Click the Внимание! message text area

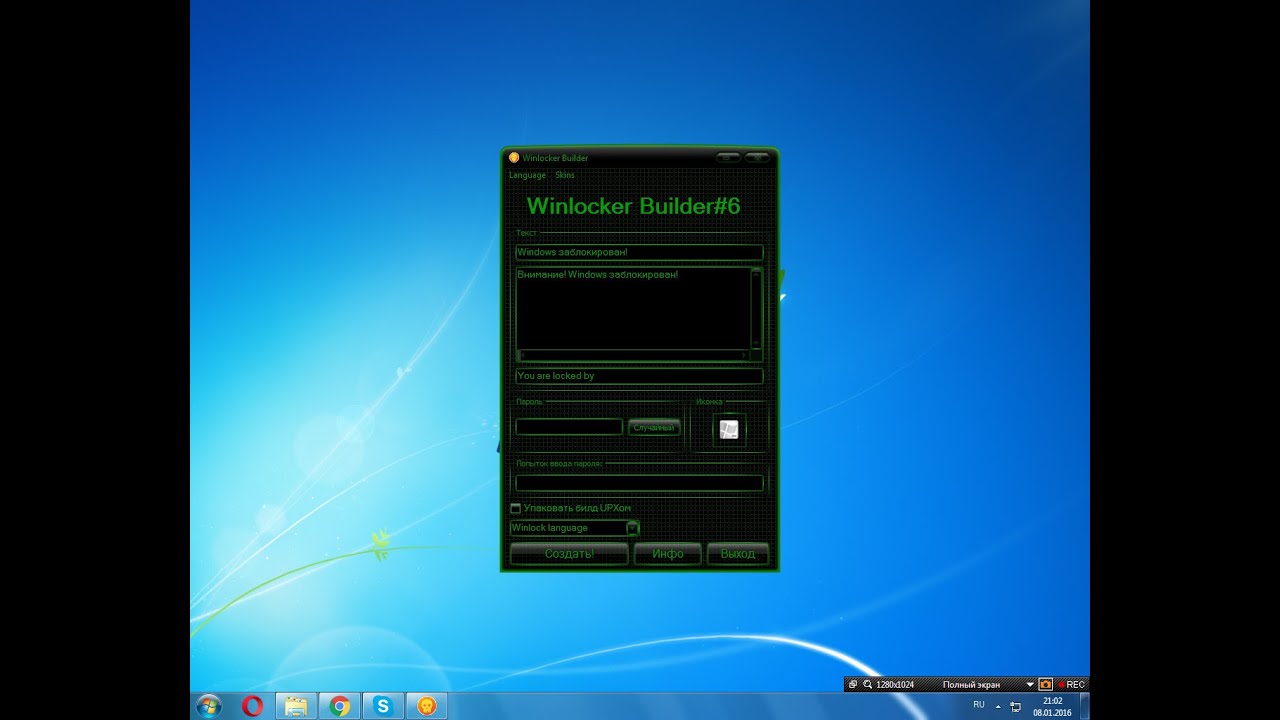pos(633,308)
